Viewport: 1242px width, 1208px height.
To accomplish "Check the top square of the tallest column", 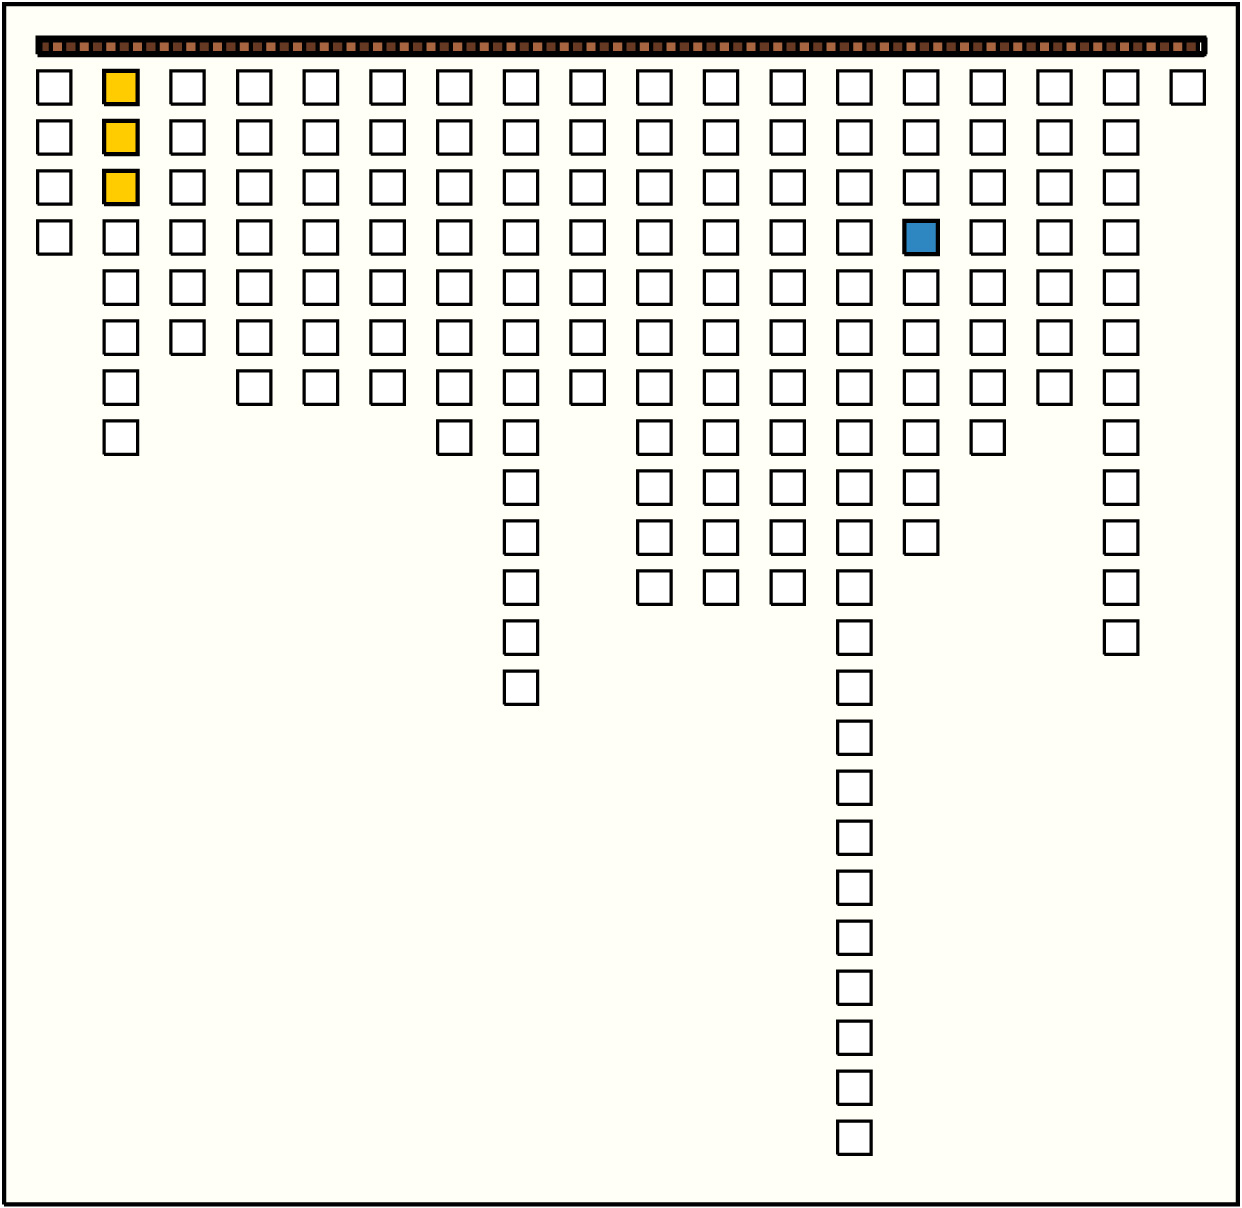I will [854, 88].
